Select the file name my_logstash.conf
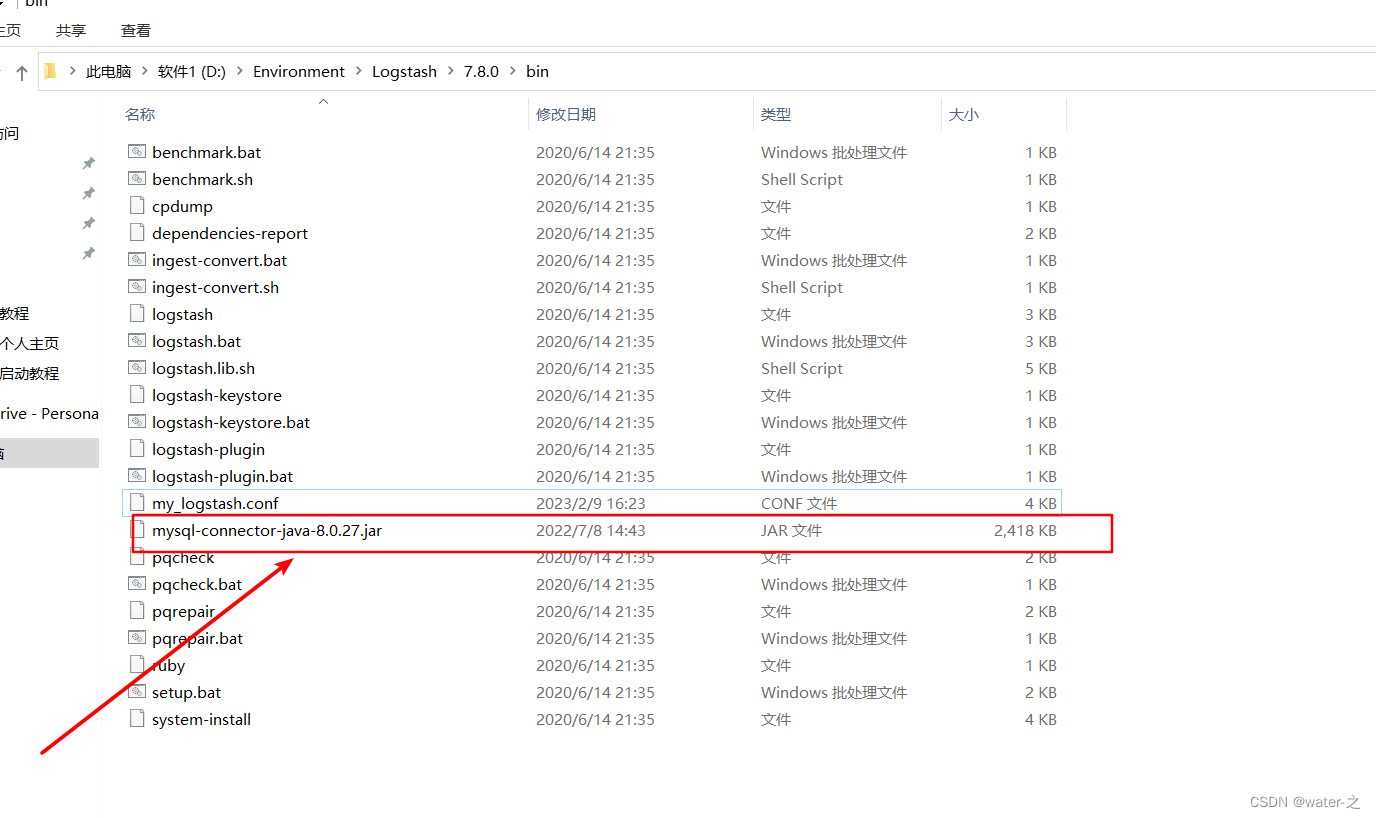This screenshot has height=818, width=1376. 215,503
